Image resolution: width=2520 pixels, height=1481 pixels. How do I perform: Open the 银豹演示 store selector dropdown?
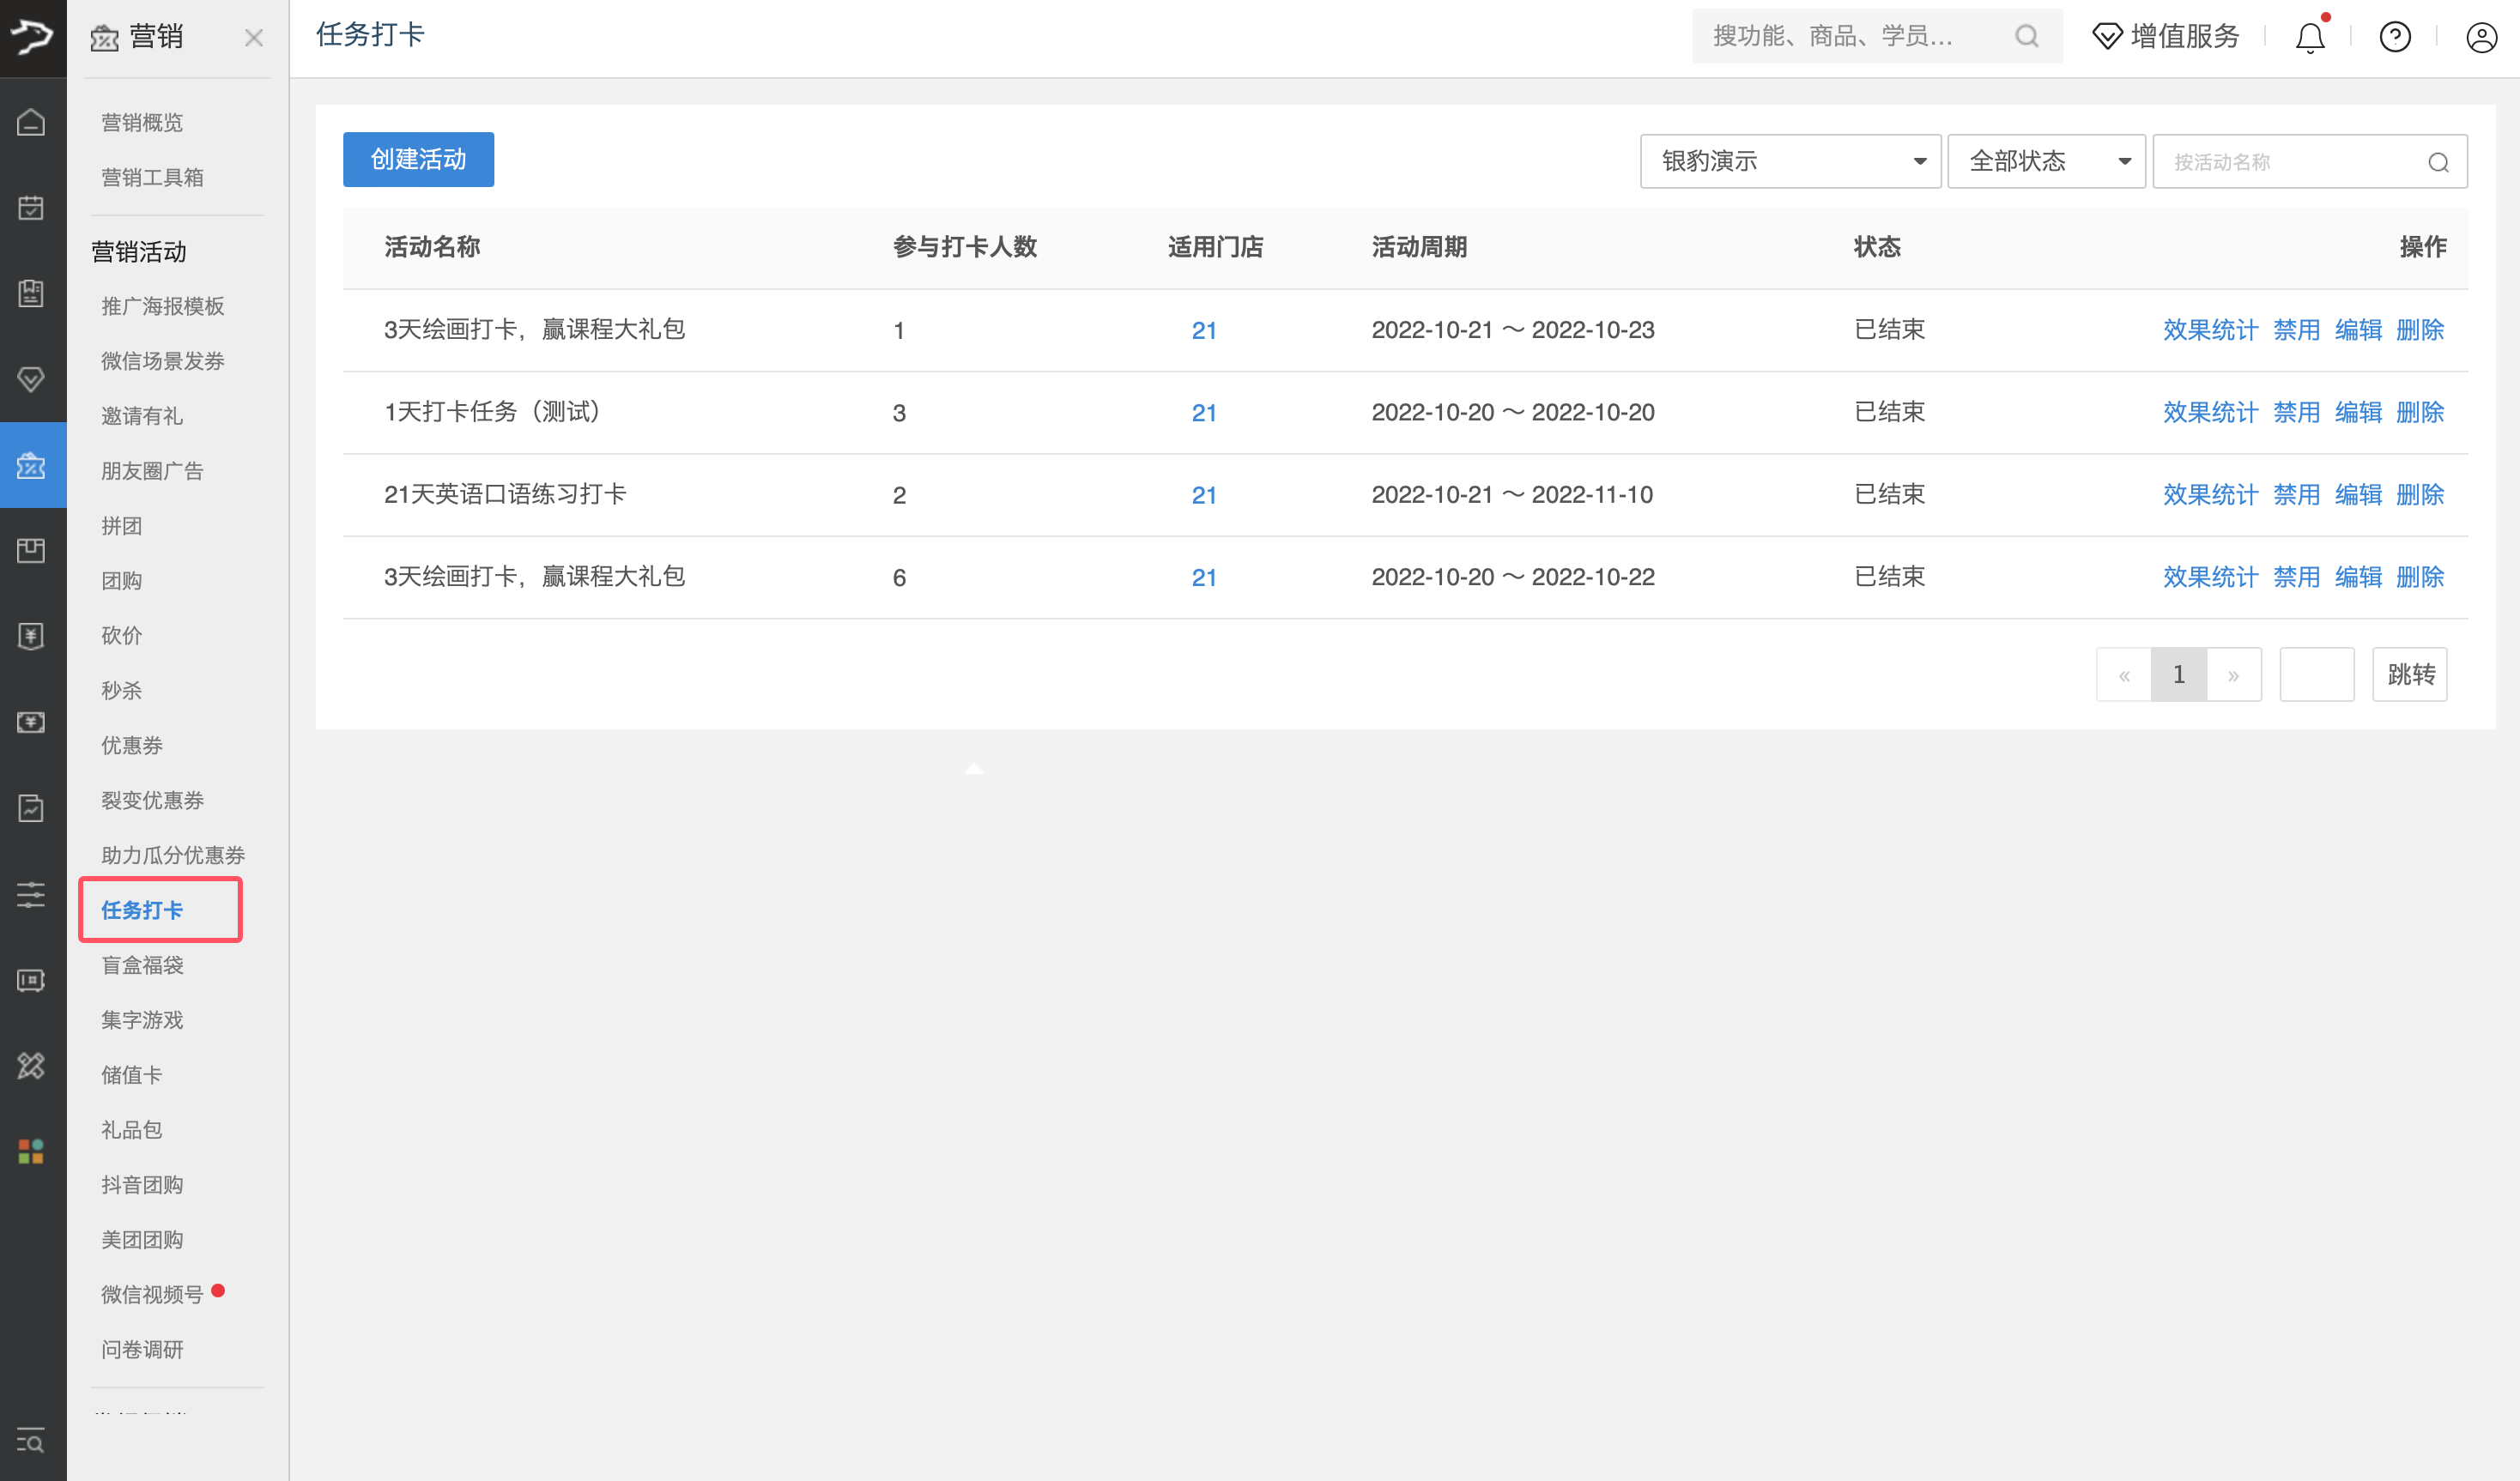[1790, 161]
